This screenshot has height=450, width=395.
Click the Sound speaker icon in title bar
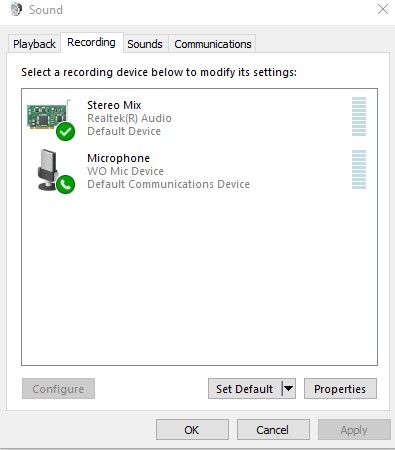tap(16, 10)
